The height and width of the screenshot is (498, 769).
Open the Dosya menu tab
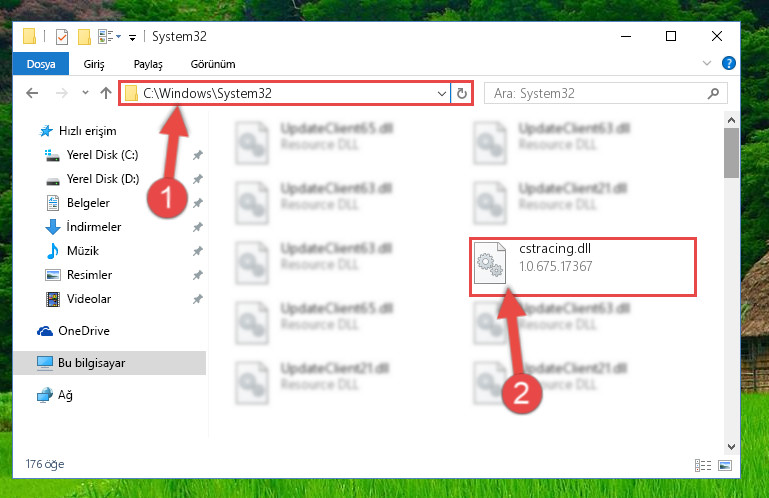pyautogui.click(x=41, y=64)
